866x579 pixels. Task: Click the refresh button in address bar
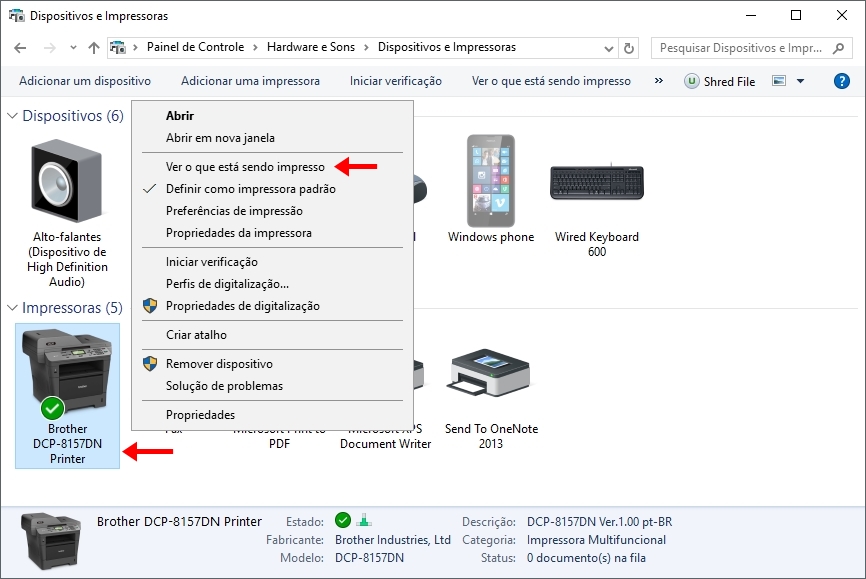click(629, 48)
